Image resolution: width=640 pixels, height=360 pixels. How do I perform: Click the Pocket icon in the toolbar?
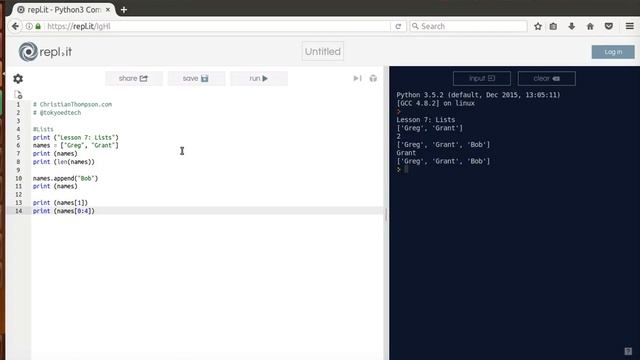[x=609, y=26]
